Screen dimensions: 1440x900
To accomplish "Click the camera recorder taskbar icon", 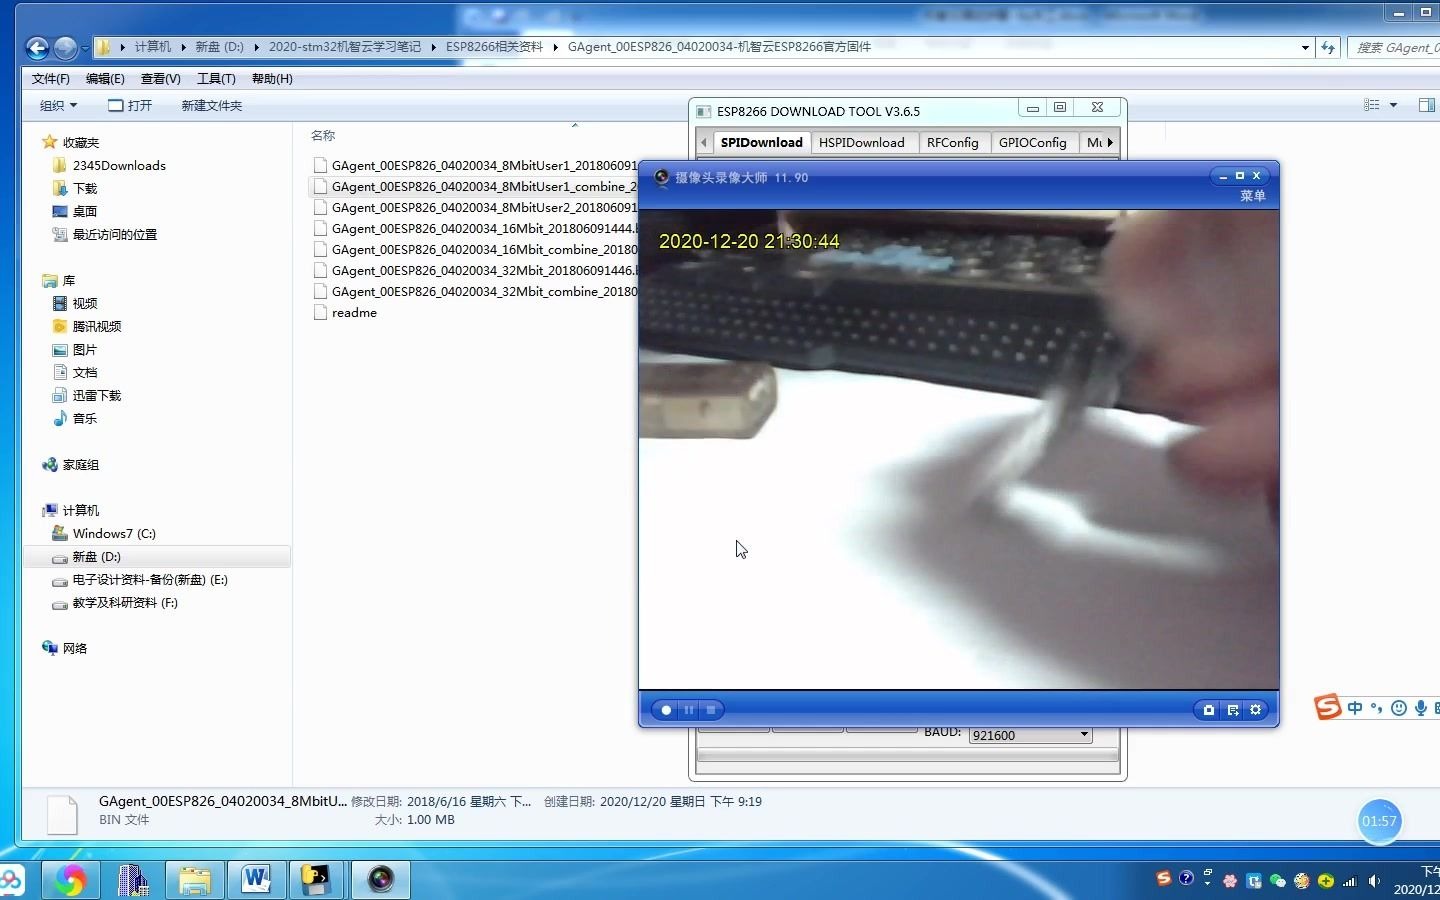I will (381, 880).
